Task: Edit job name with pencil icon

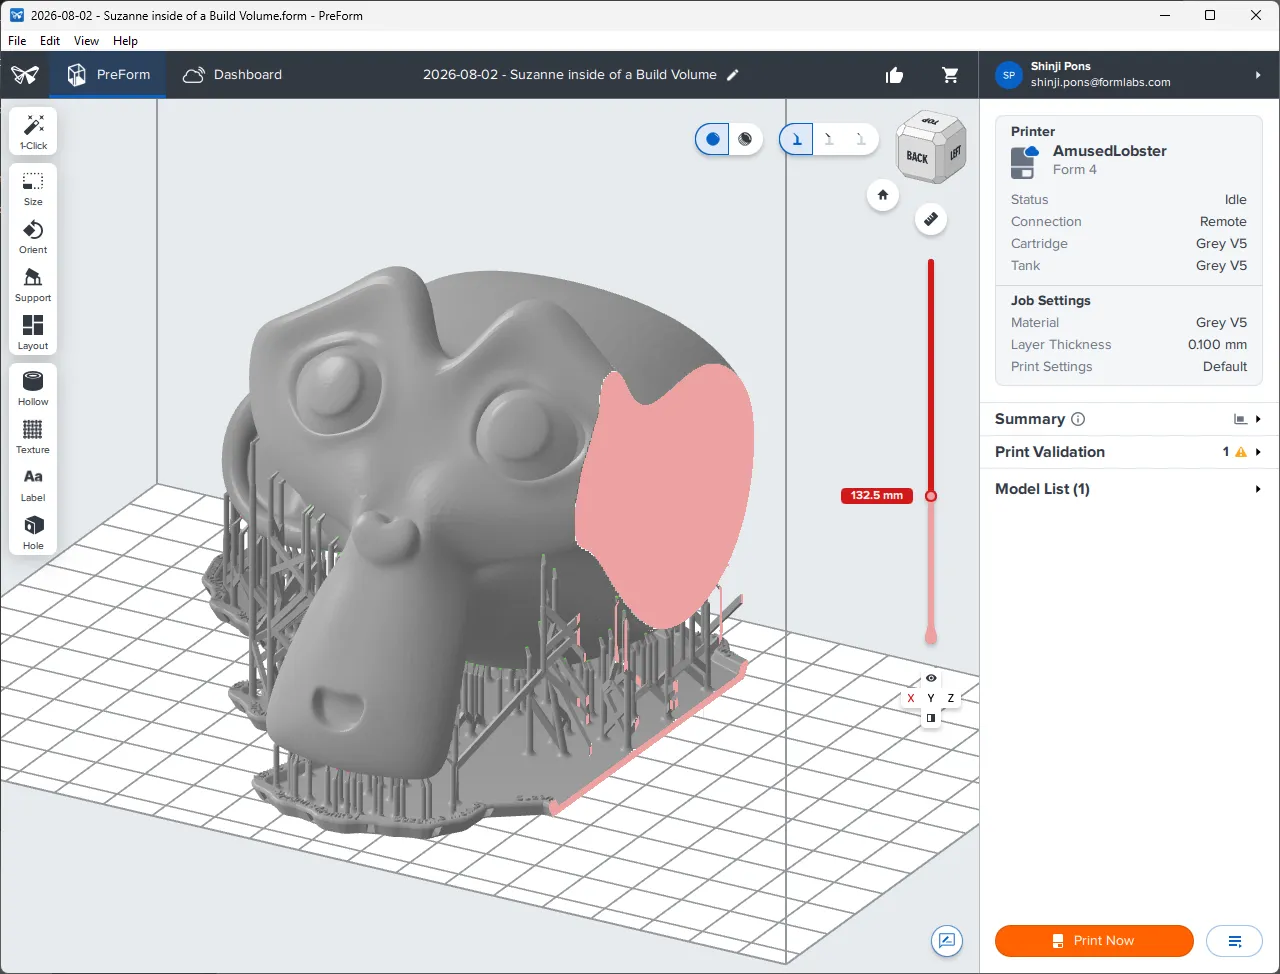Action: tap(733, 75)
